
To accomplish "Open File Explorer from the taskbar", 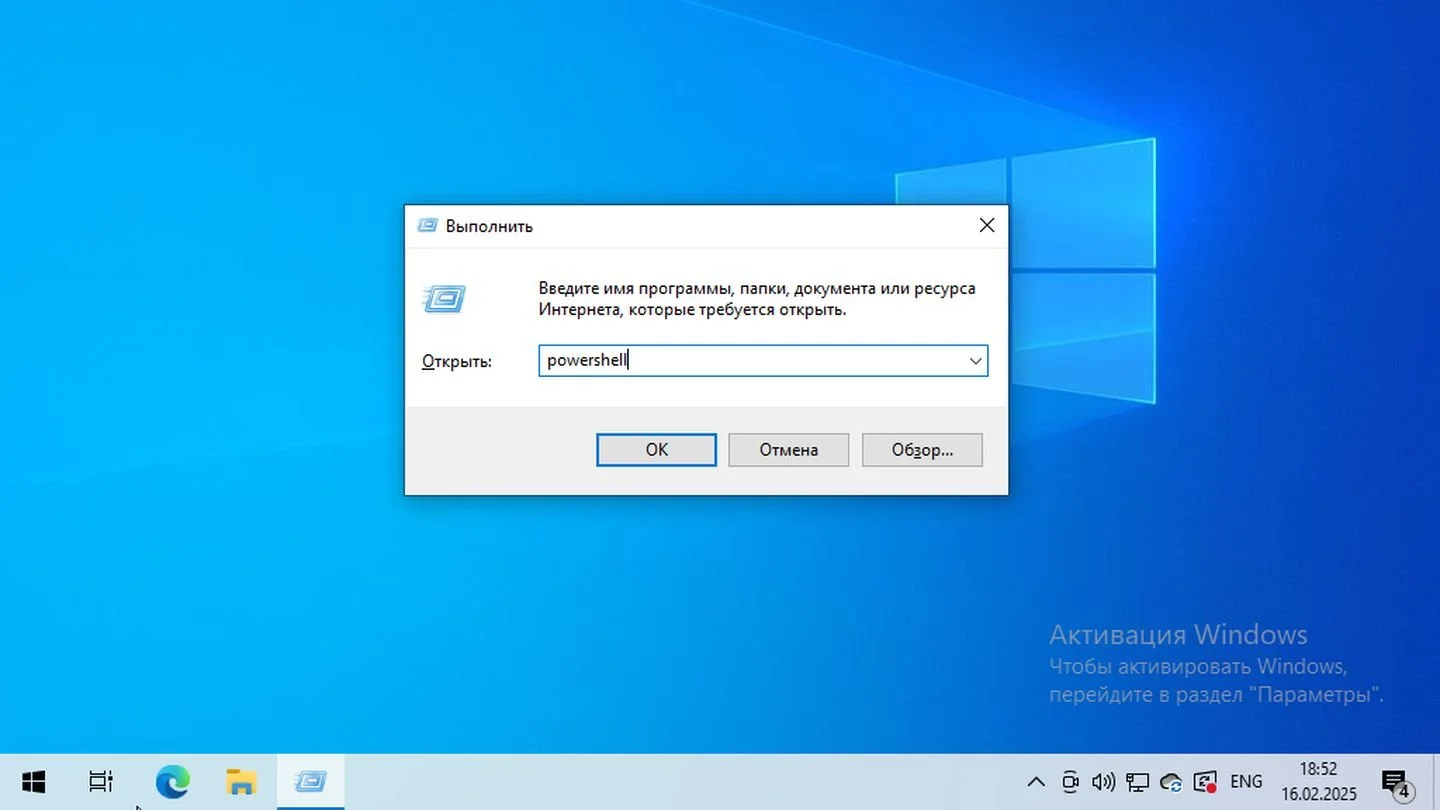I will click(x=241, y=782).
